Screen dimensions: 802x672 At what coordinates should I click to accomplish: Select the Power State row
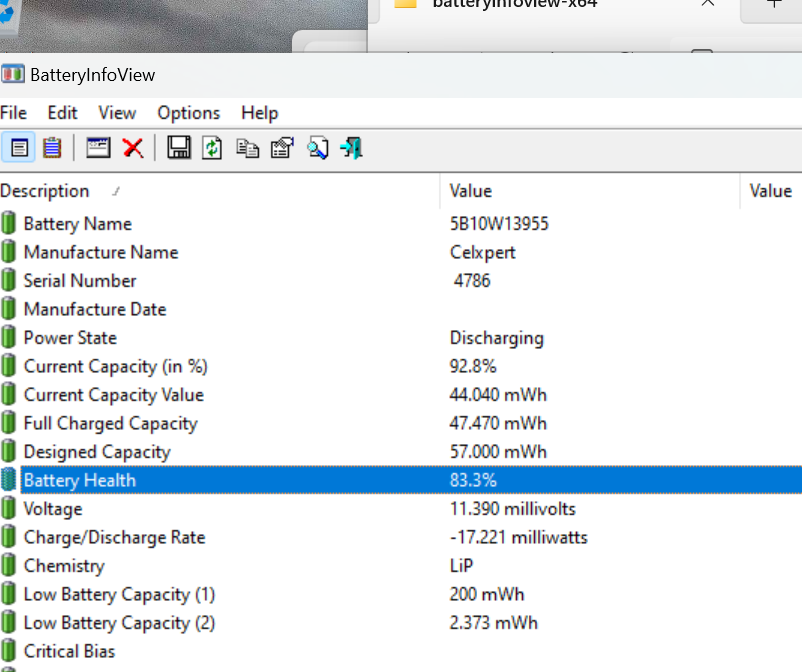[x=401, y=338]
